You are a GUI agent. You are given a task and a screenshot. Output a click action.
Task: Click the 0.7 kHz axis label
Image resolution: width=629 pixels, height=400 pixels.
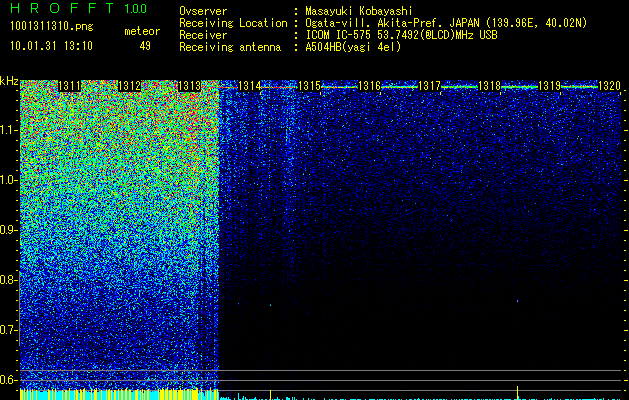click(x=9, y=330)
